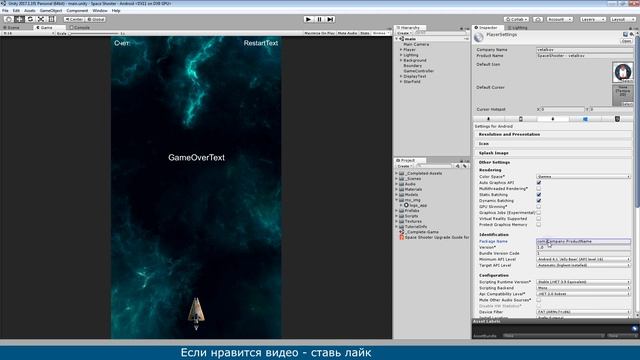Screen dimensions: 640x360
Task: Click the Default Icon texture thumbnail
Action: [622, 72]
